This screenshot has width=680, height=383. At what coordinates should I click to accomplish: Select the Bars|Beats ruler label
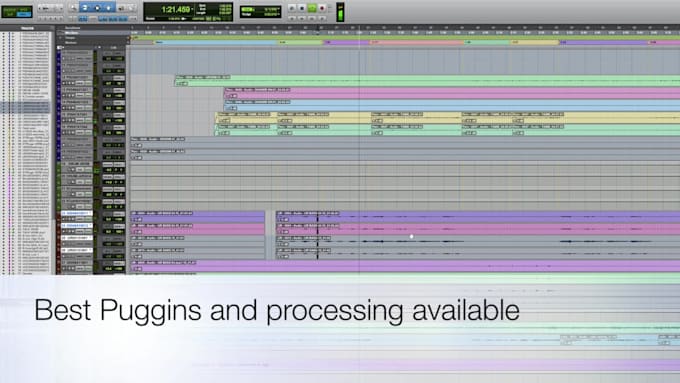72,28
